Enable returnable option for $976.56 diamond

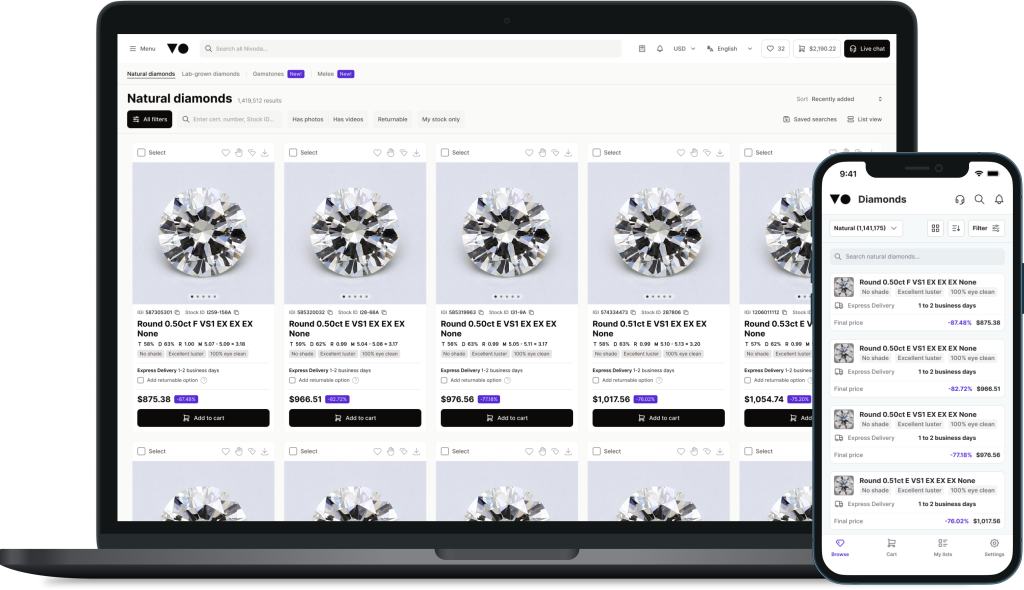444,380
